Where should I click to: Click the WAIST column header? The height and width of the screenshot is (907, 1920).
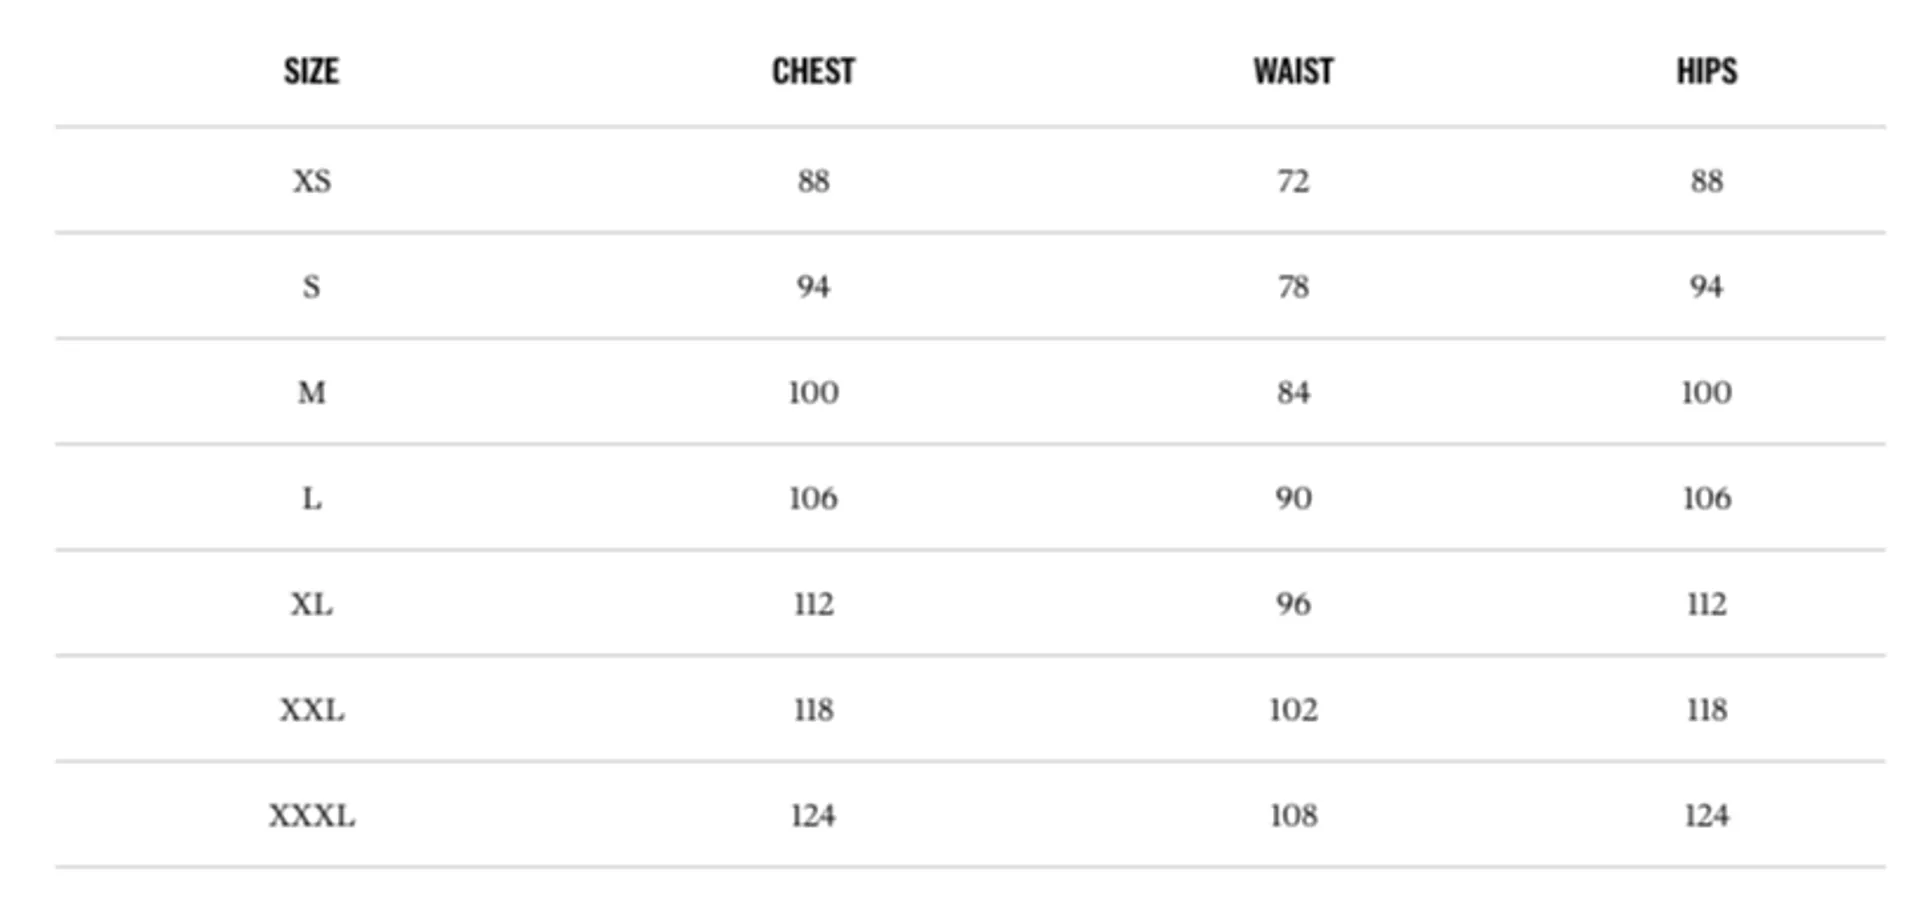pyautogui.click(x=1293, y=71)
